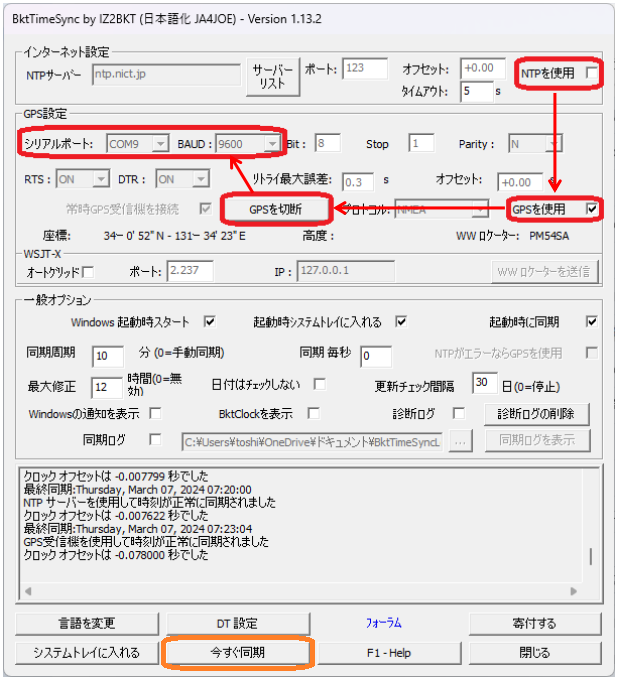Click the NTPサーバー input field
617x680 pixels.
point(166,75)
